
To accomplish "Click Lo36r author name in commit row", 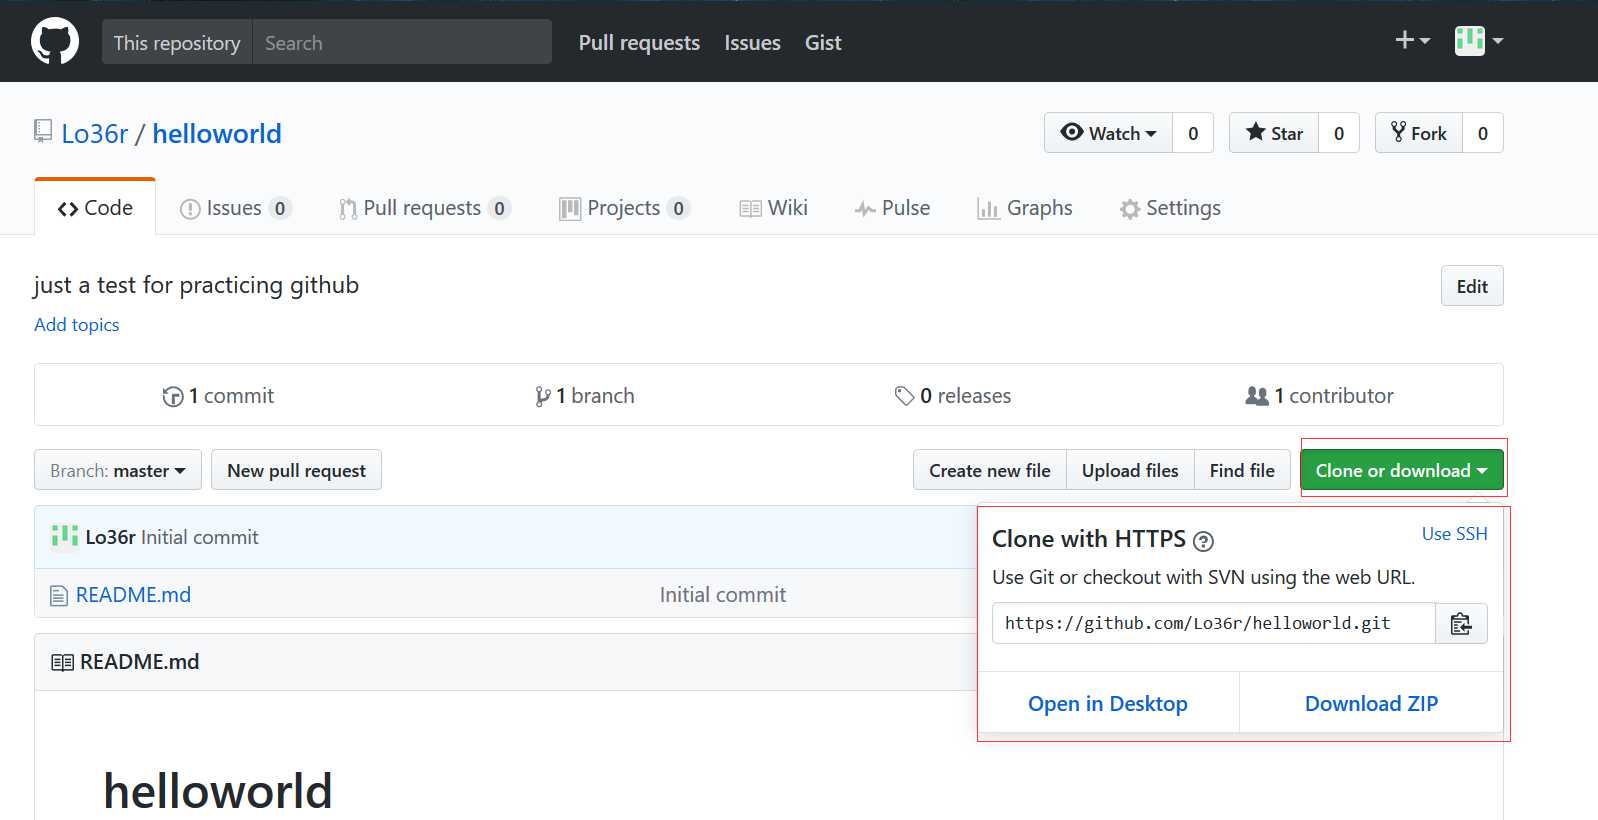I will (110, 537).
